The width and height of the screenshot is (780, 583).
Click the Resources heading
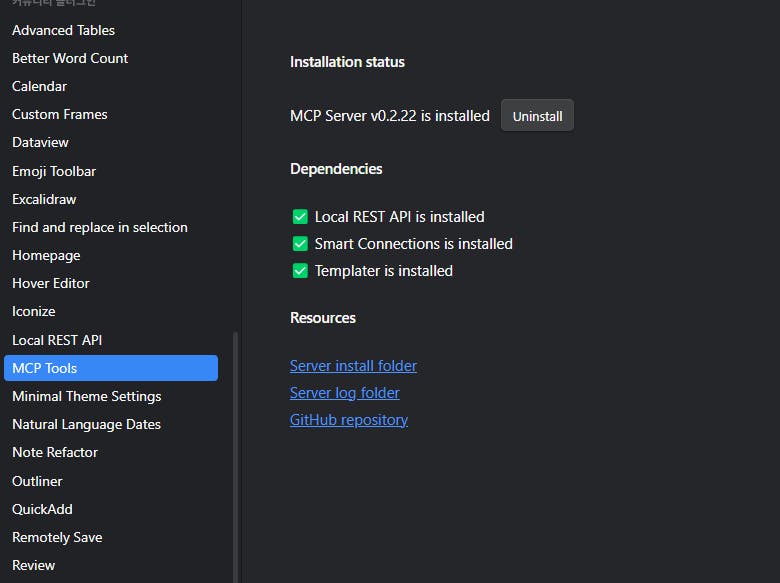(323, 318)
